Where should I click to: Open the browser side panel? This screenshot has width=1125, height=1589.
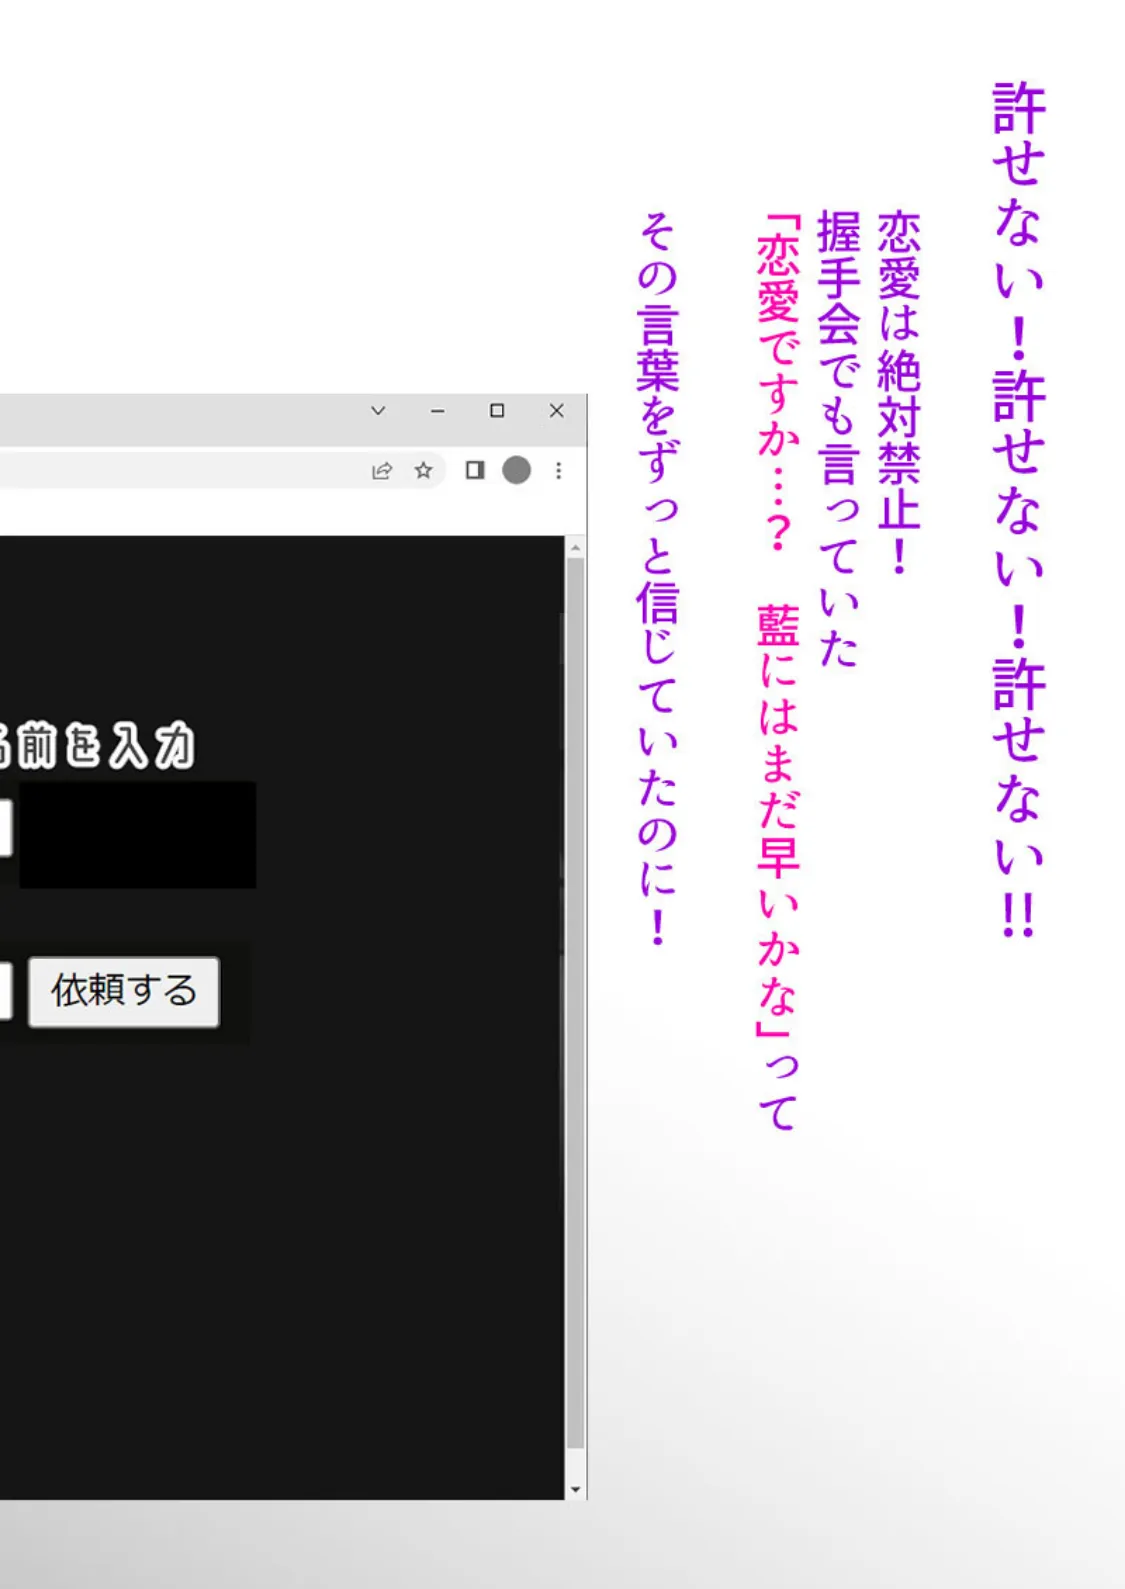[475, 471]
